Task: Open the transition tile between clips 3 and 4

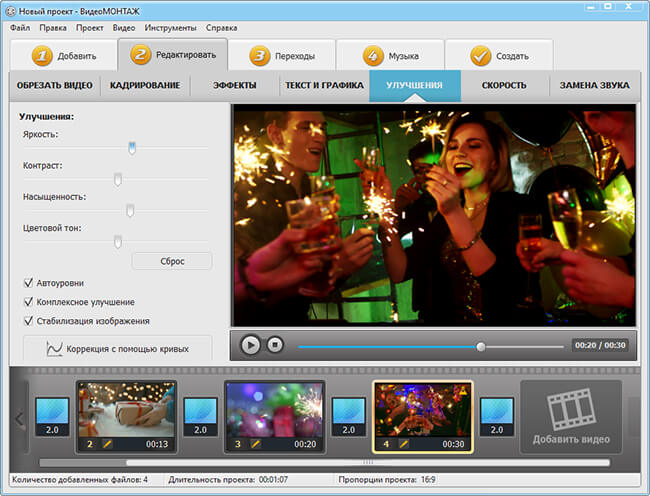Action: (x=349, y=416)
